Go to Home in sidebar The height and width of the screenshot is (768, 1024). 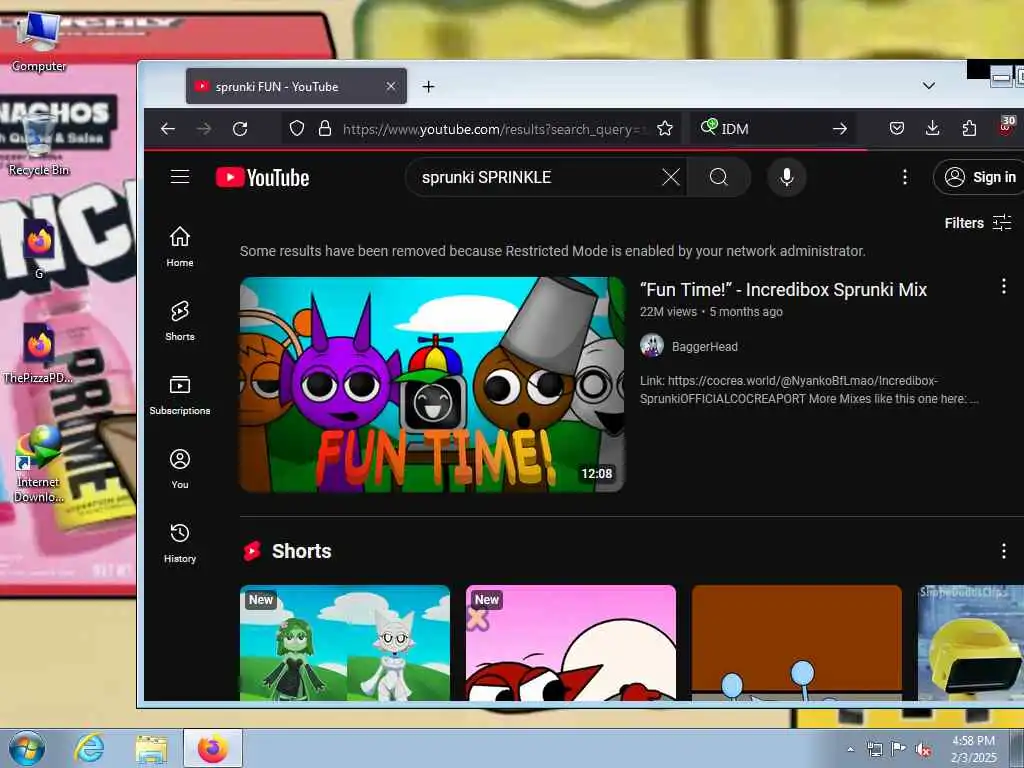[x=180, y=246]
